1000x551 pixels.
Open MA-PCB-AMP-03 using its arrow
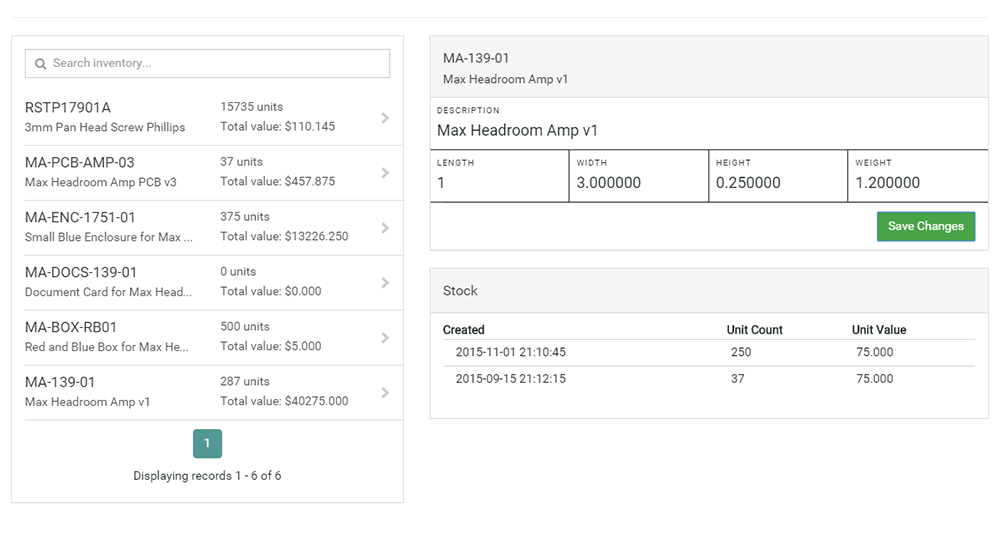pos(385,173)
